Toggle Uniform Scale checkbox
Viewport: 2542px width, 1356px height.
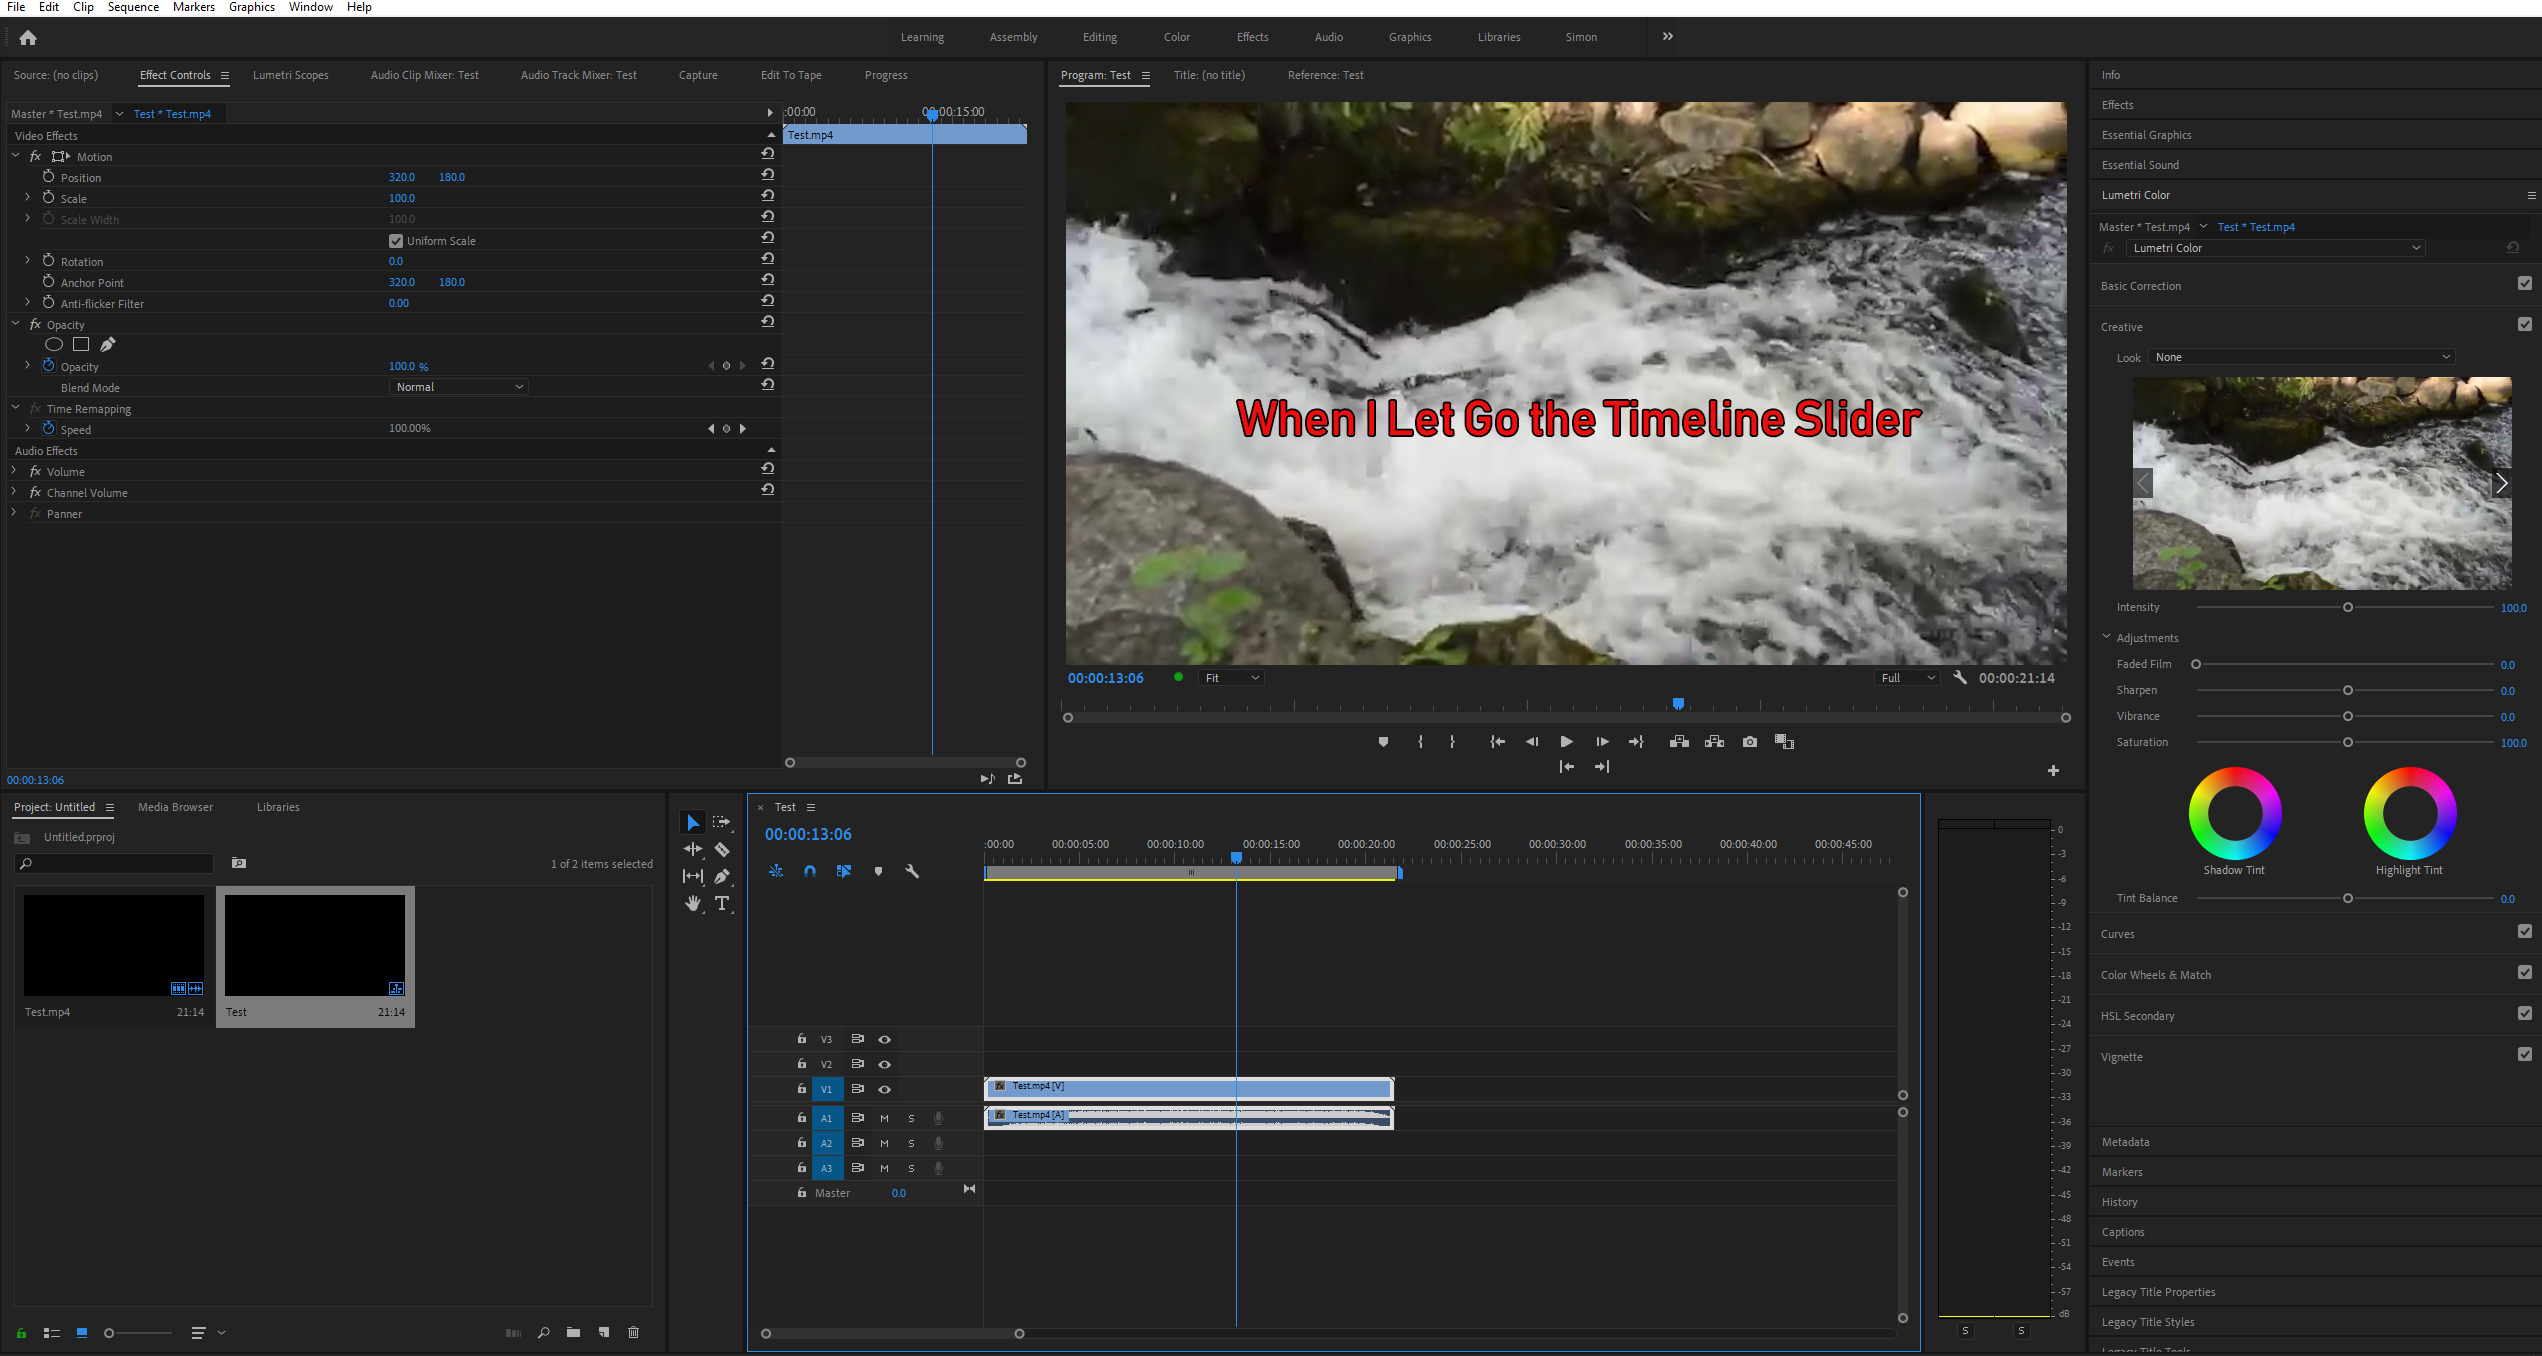(397, 240)
